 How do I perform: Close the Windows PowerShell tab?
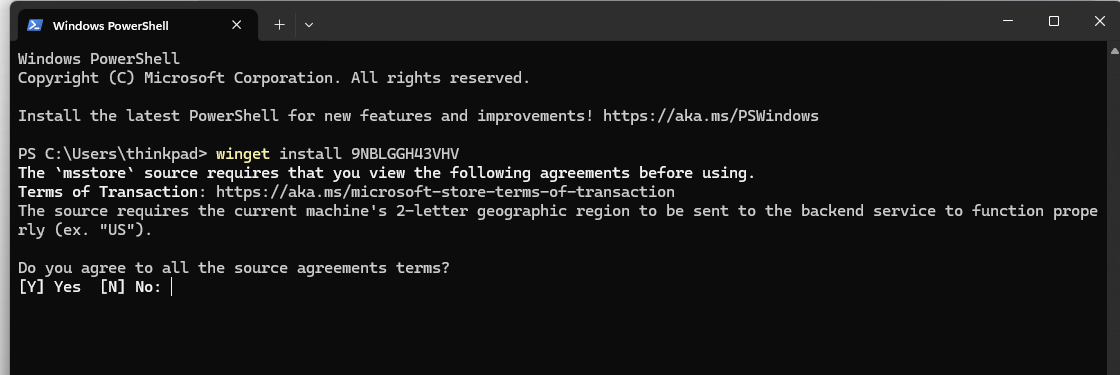[x=236, y=25]
